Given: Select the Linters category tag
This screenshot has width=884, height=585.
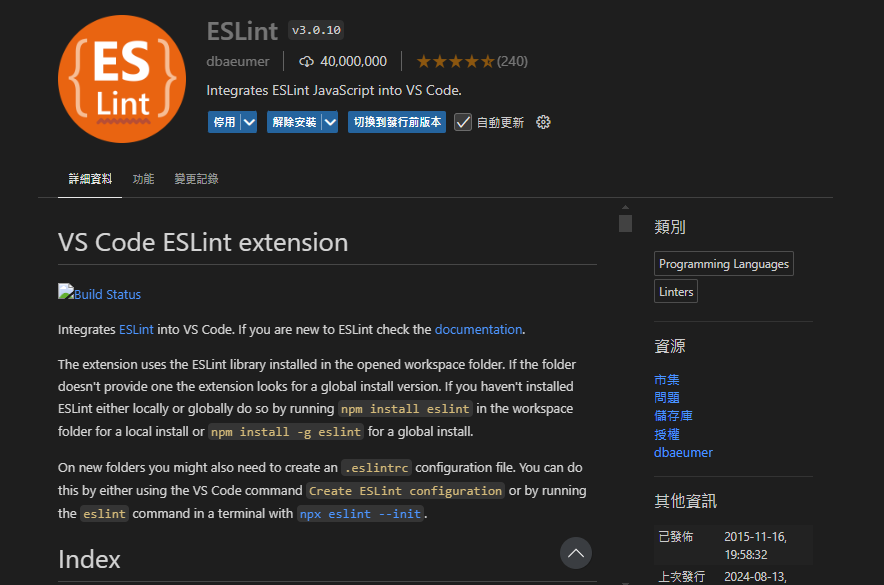Looking at the screenshot, I should [676, 291].
